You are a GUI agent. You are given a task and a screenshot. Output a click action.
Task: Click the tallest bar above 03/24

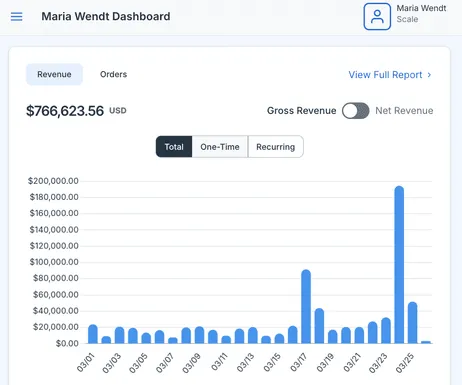pyautogui.click(x=399, y=265)
